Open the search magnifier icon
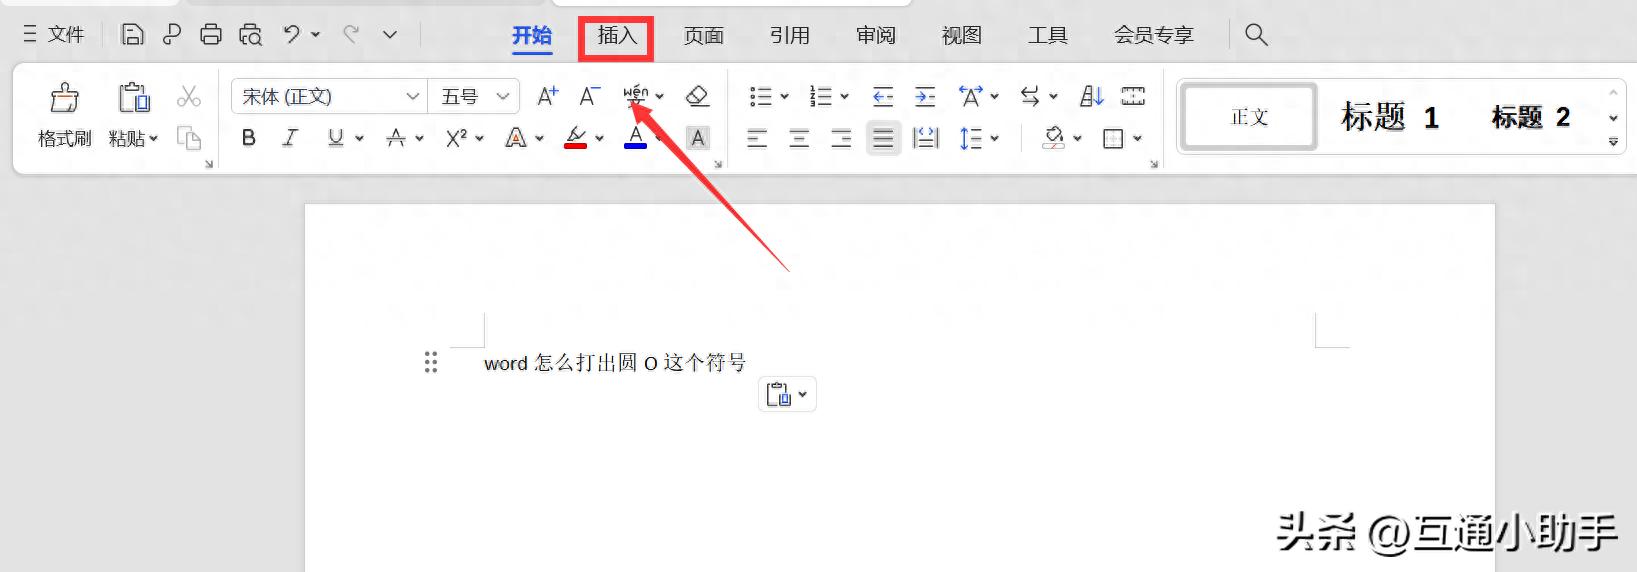The width and height of the screenshot is (1637, 572). (1256, 34)
